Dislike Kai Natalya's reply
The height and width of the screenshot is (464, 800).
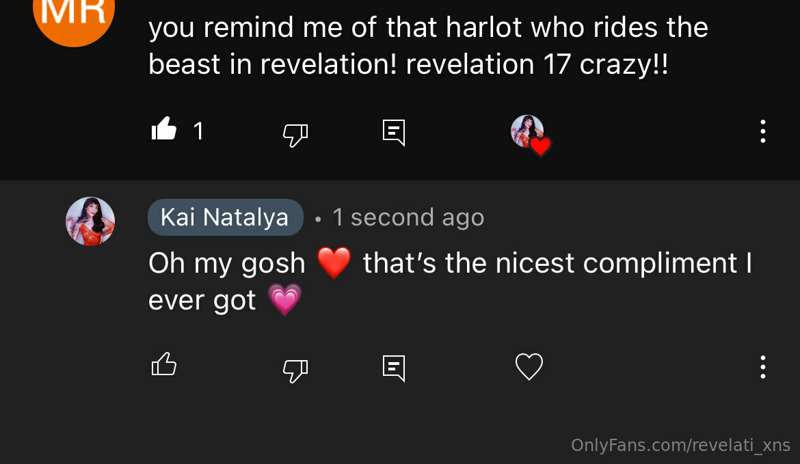(295, 368)
